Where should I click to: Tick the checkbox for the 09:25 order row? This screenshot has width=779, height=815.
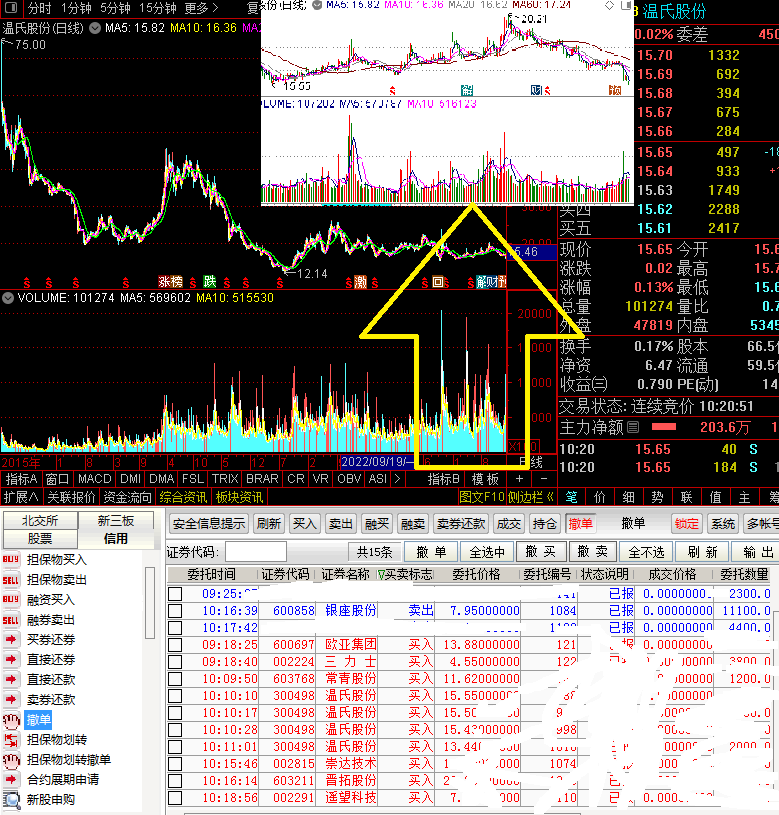(175, 594)
